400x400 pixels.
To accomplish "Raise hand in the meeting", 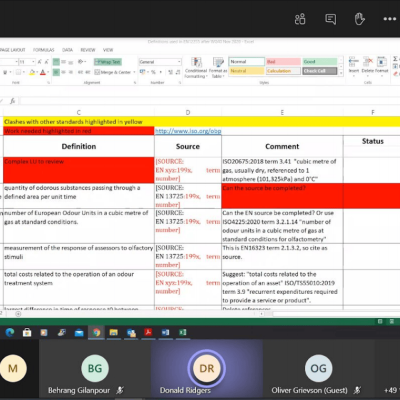I will point(359,19).
